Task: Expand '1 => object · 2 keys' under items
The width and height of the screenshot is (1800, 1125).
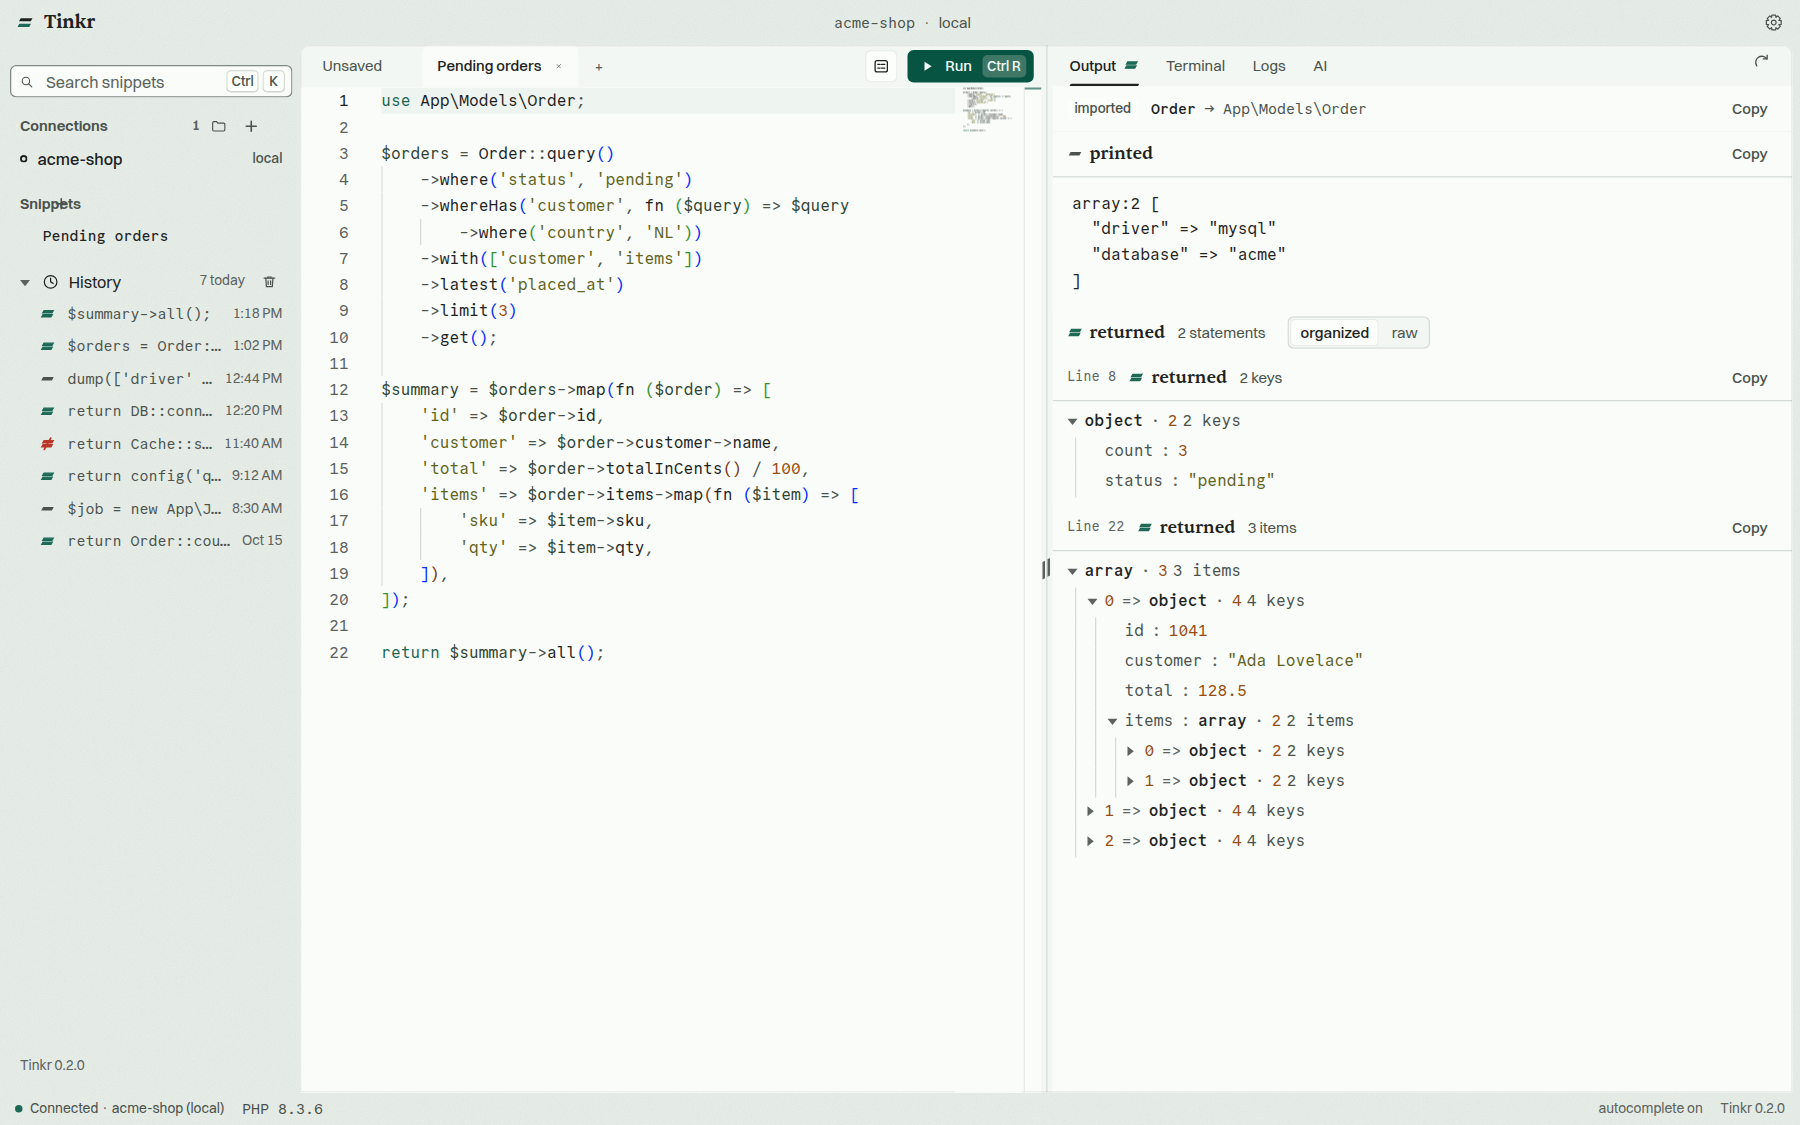Action: click(1131, 781)
